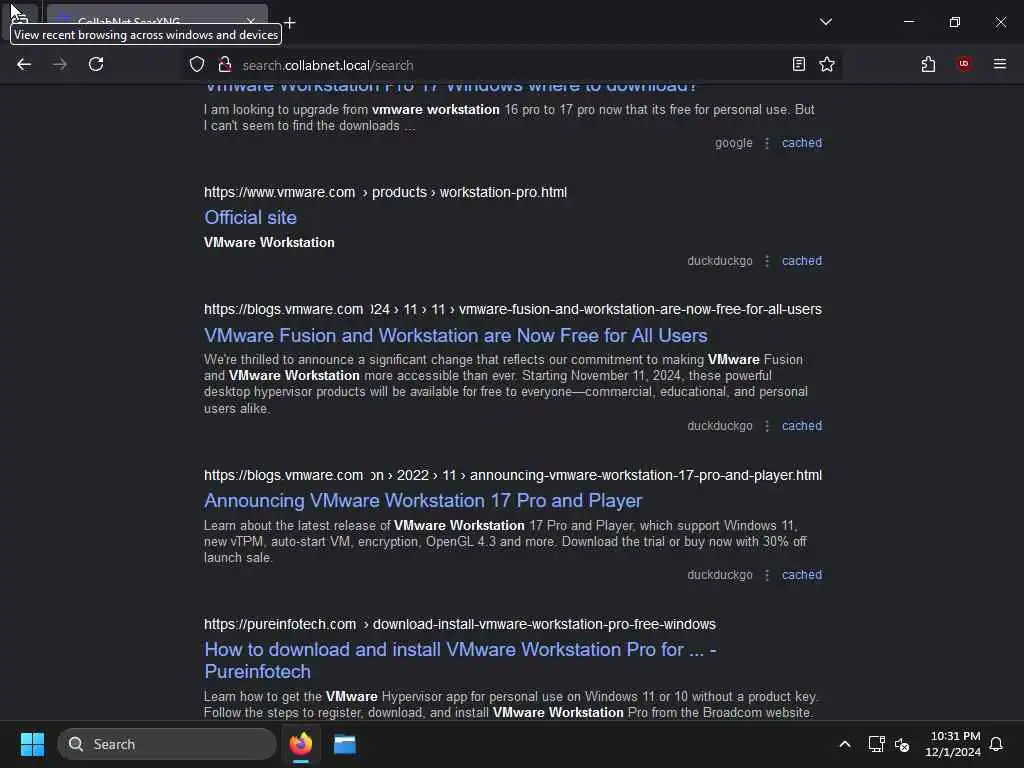Open options dots for Fusion free announcement result
Screen dimensions: 1024x768
767,426
